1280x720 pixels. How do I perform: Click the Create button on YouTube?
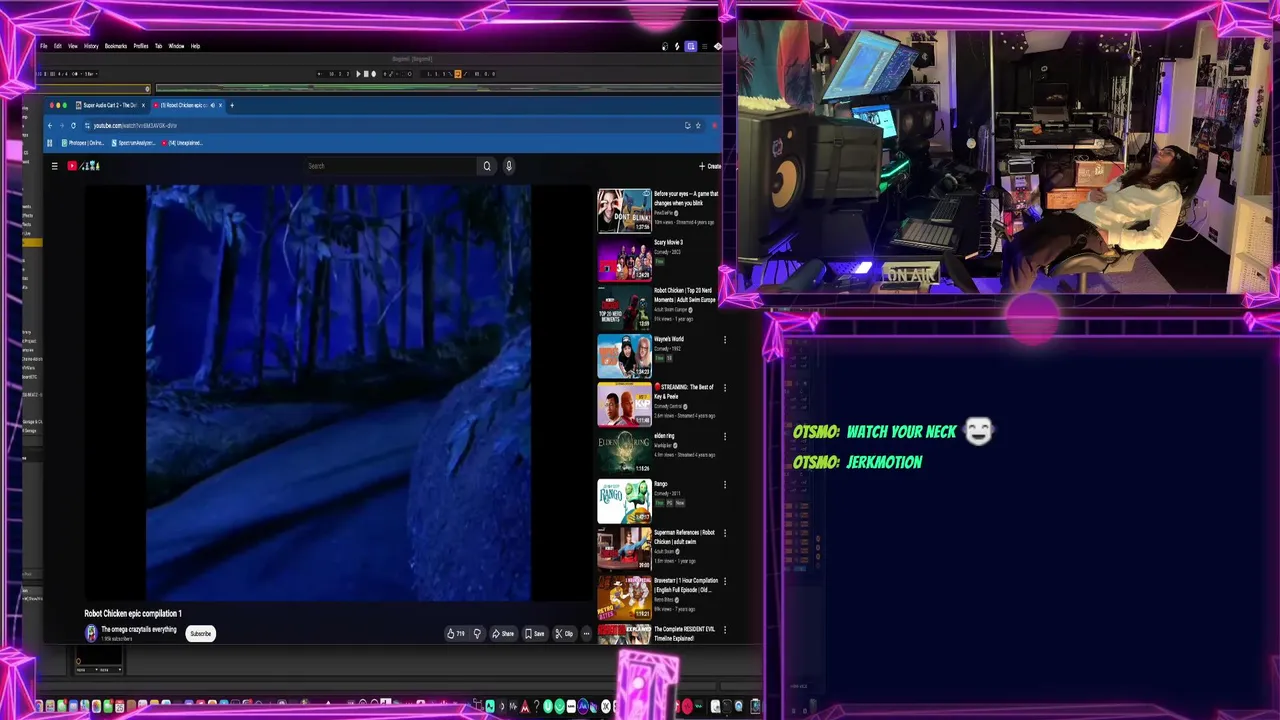(709, 166)
